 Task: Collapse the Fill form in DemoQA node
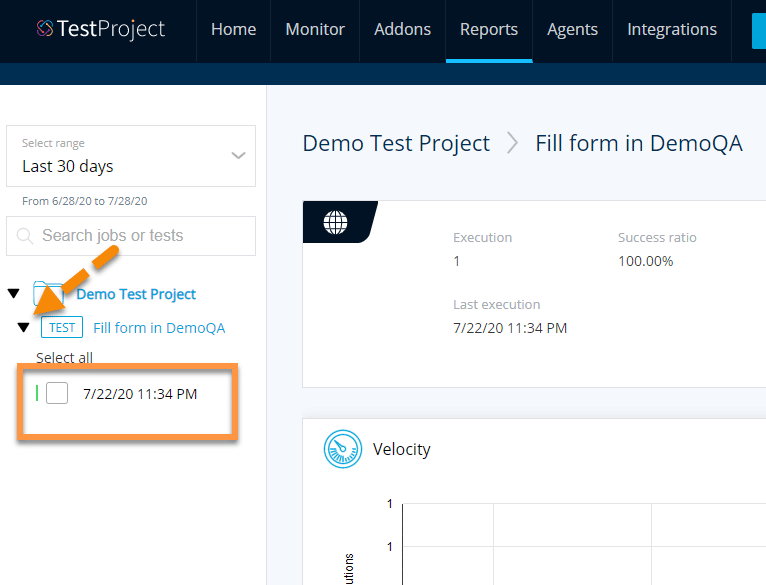coord(23,327)
